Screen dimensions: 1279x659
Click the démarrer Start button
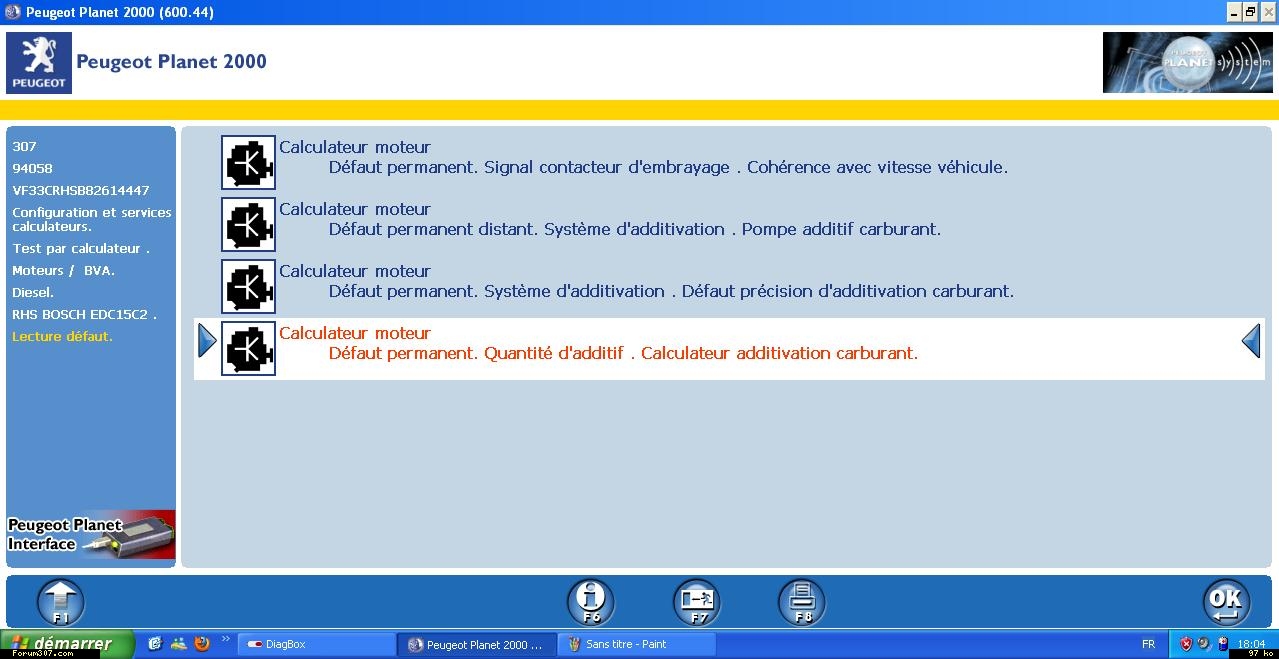[67, 644]
